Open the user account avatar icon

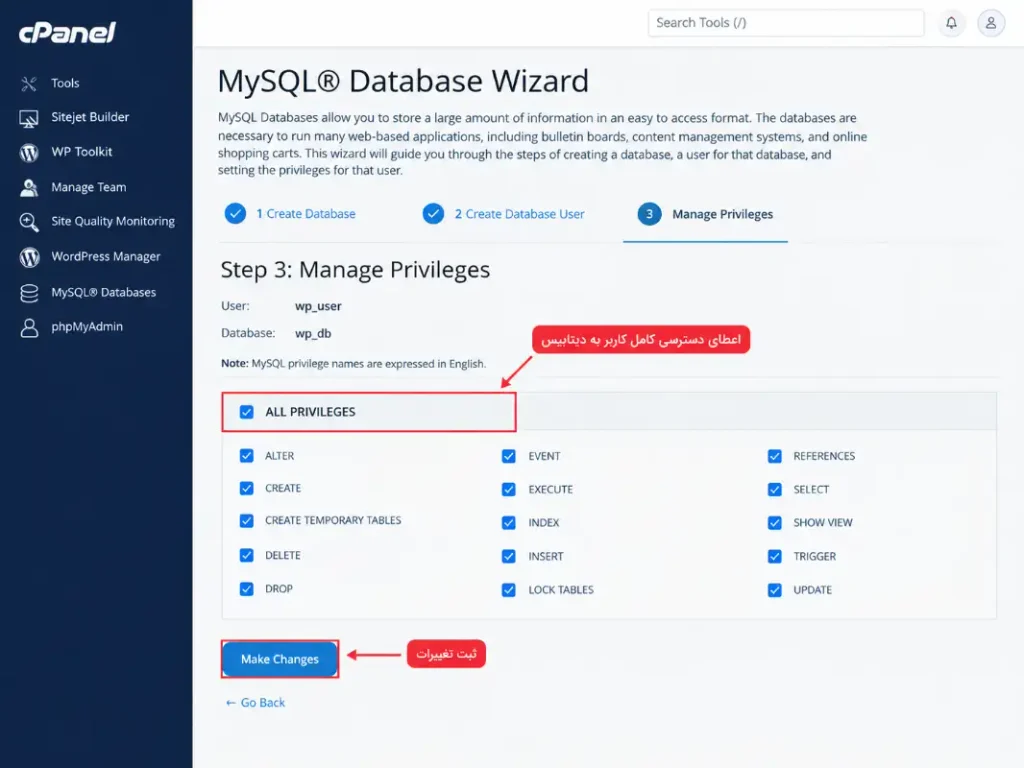[991, 23]
